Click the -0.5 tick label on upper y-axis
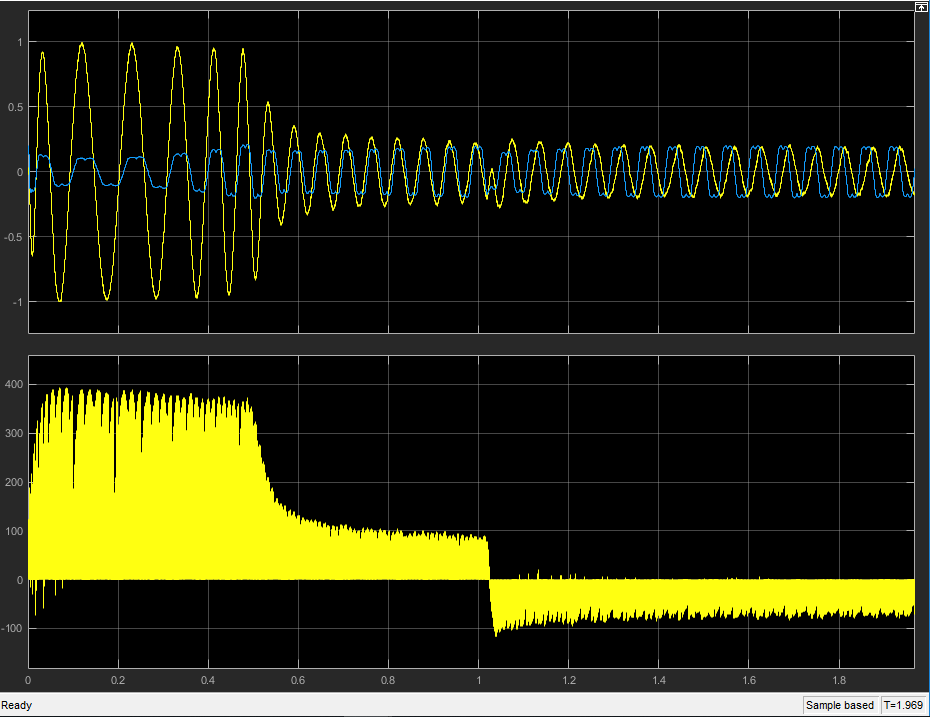The height and width of the screenshot is (717, 930). 14,237
